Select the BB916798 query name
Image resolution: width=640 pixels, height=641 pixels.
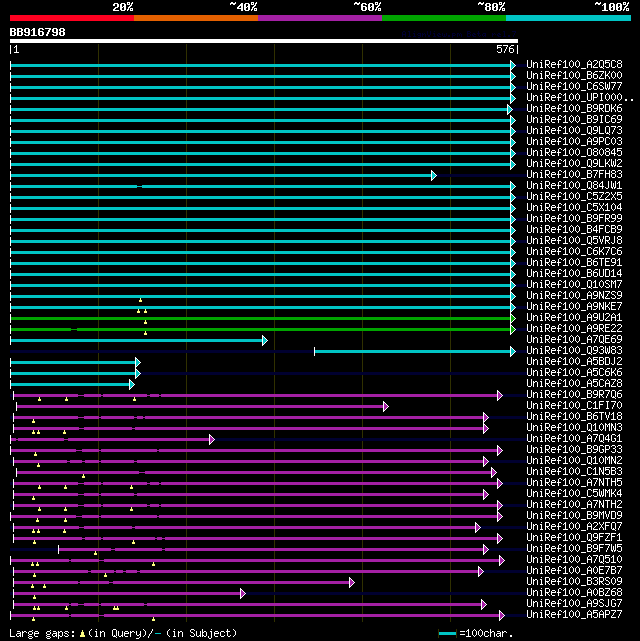(38, 32)
